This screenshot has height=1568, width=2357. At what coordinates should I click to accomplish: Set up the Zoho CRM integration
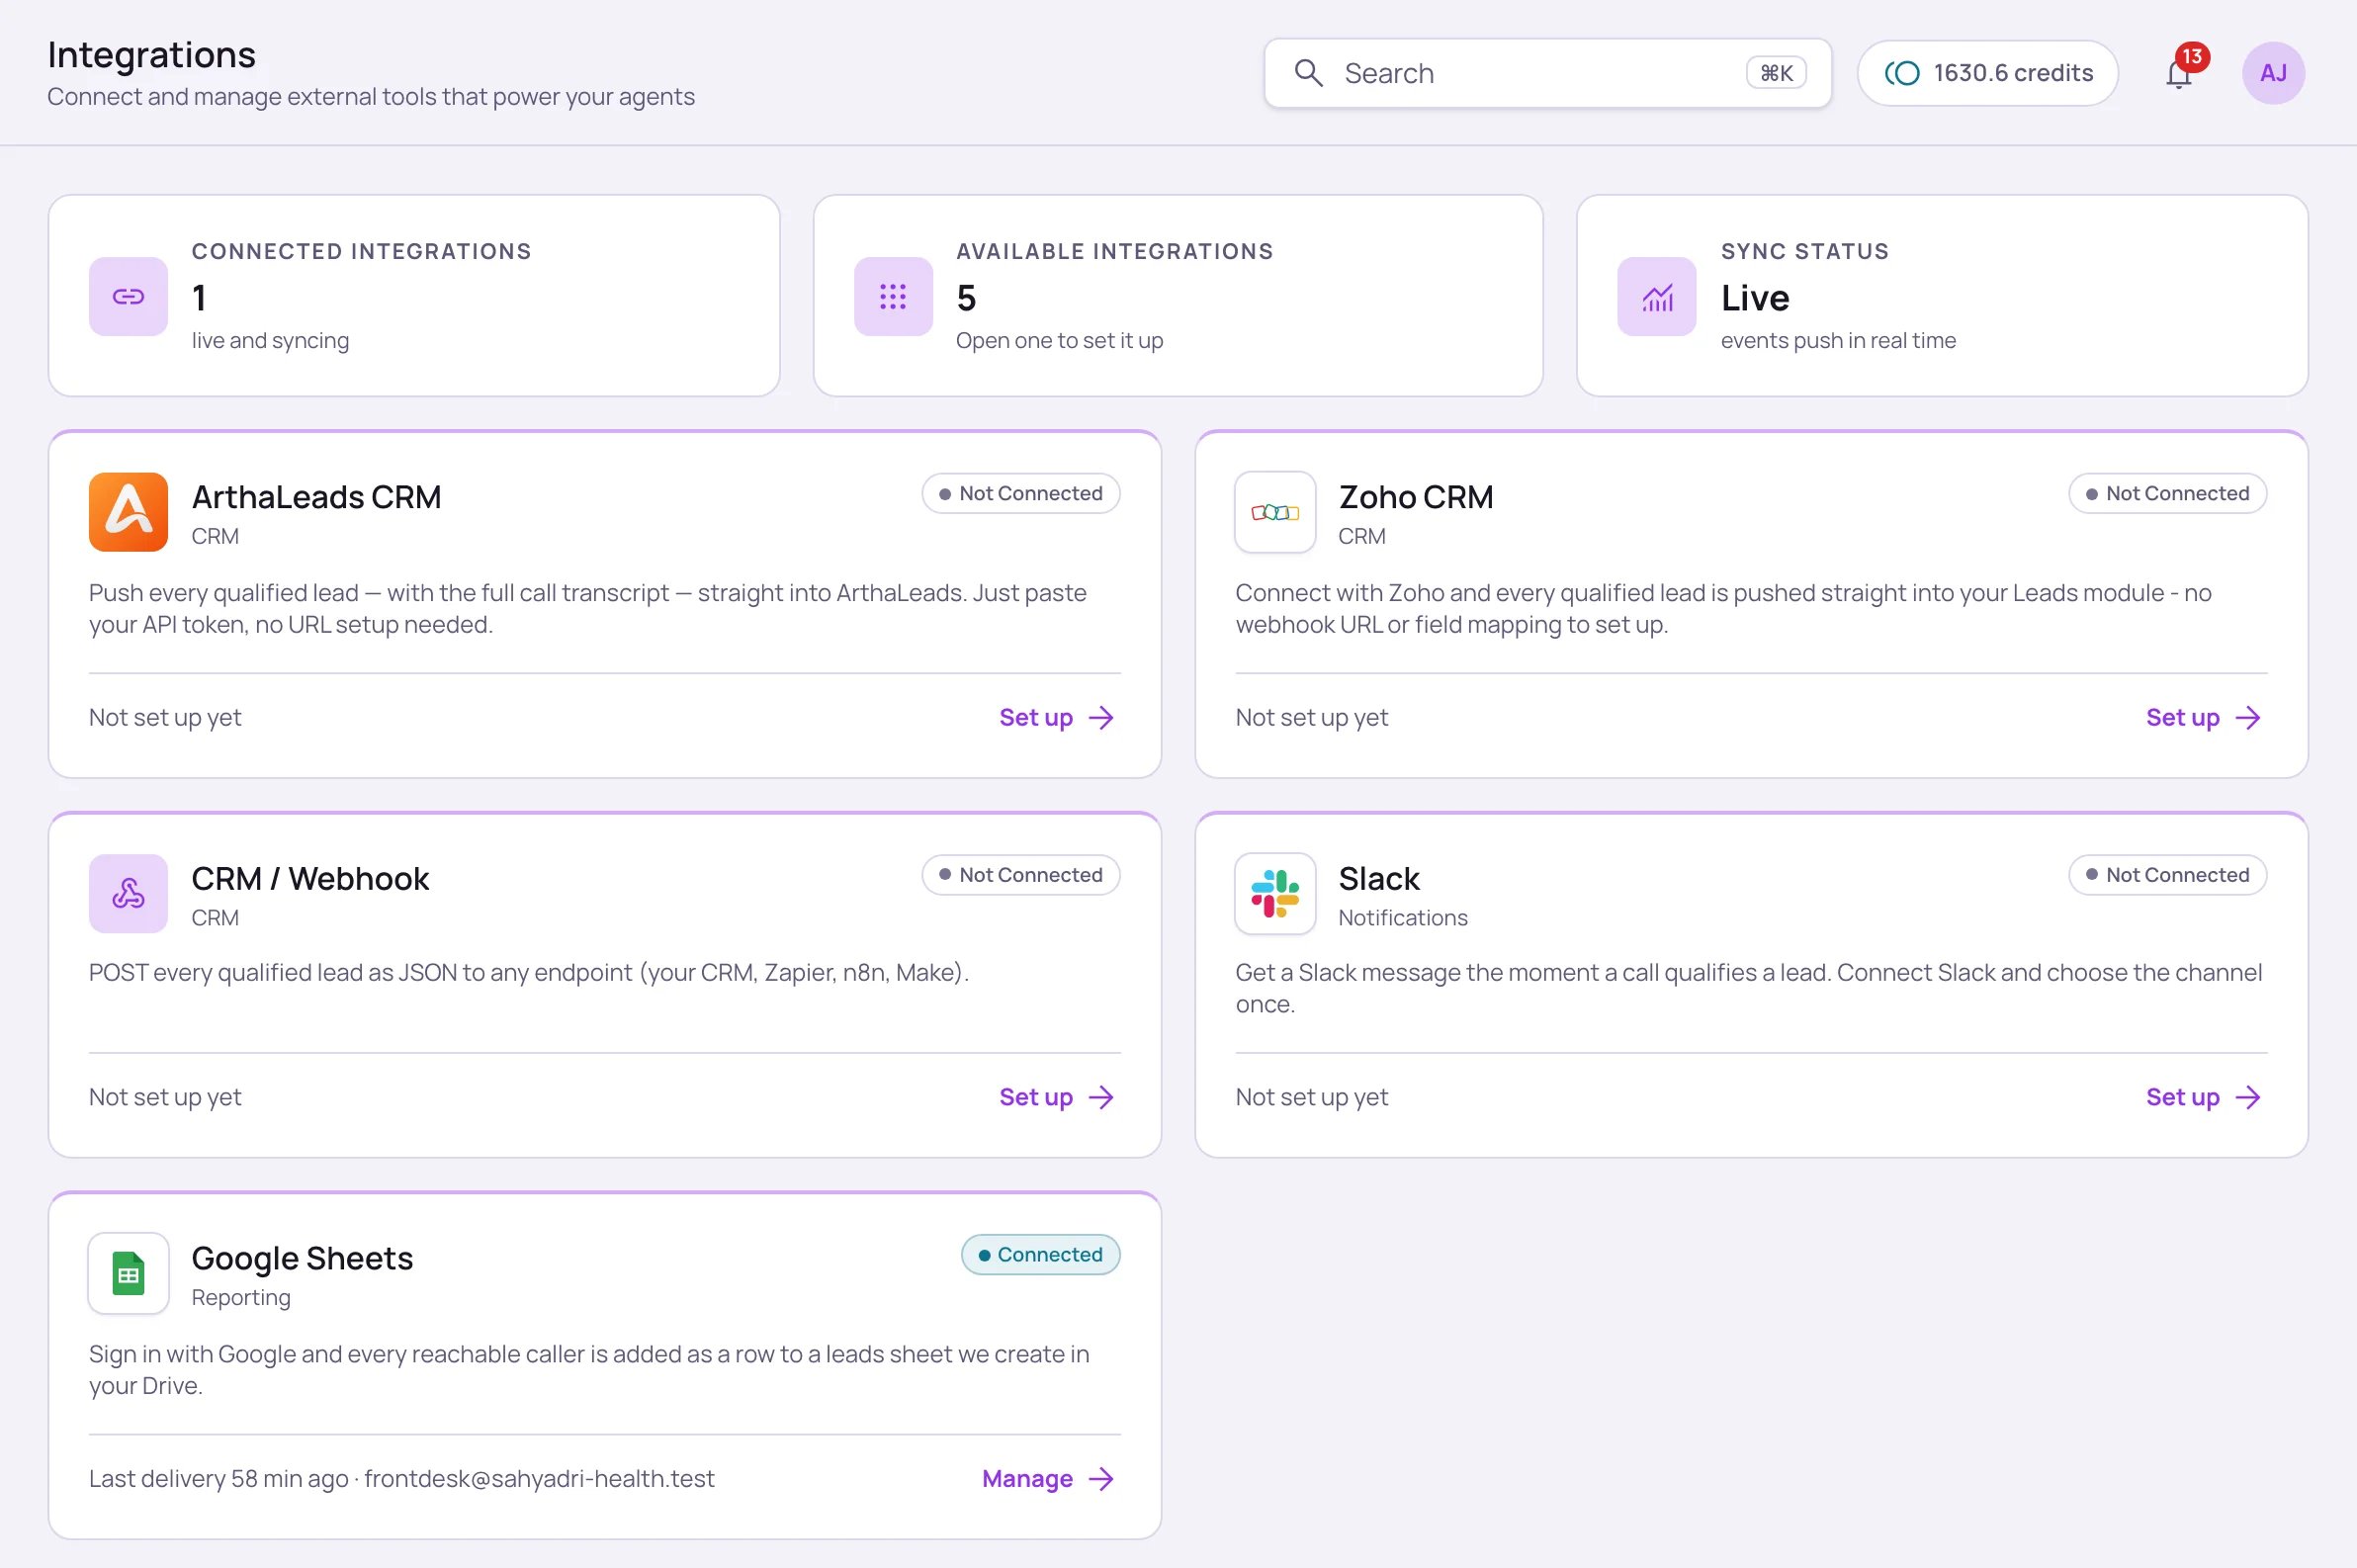(2203, 718)
